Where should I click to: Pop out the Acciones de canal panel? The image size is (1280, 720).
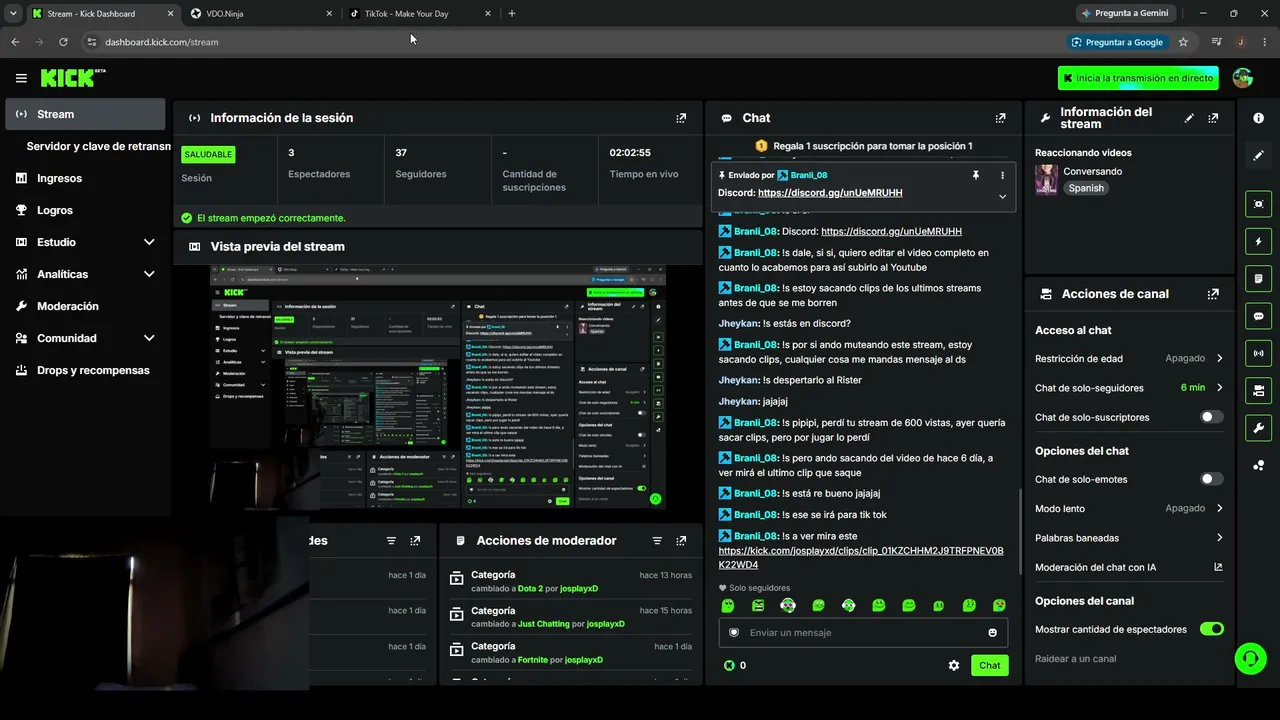[1213, 294]
